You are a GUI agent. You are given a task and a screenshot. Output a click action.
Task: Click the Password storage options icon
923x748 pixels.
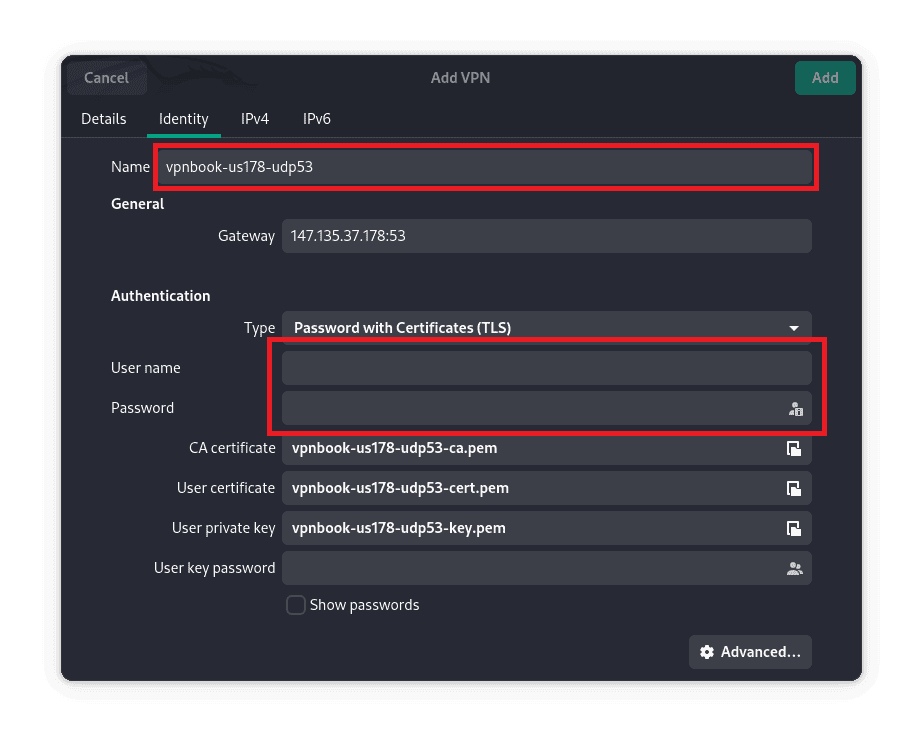click(795, 408)
